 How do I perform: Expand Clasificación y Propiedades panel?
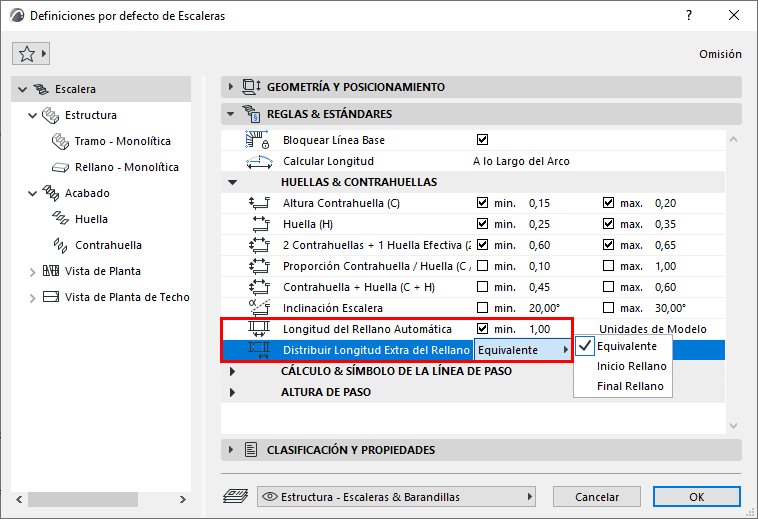(231, 450)
